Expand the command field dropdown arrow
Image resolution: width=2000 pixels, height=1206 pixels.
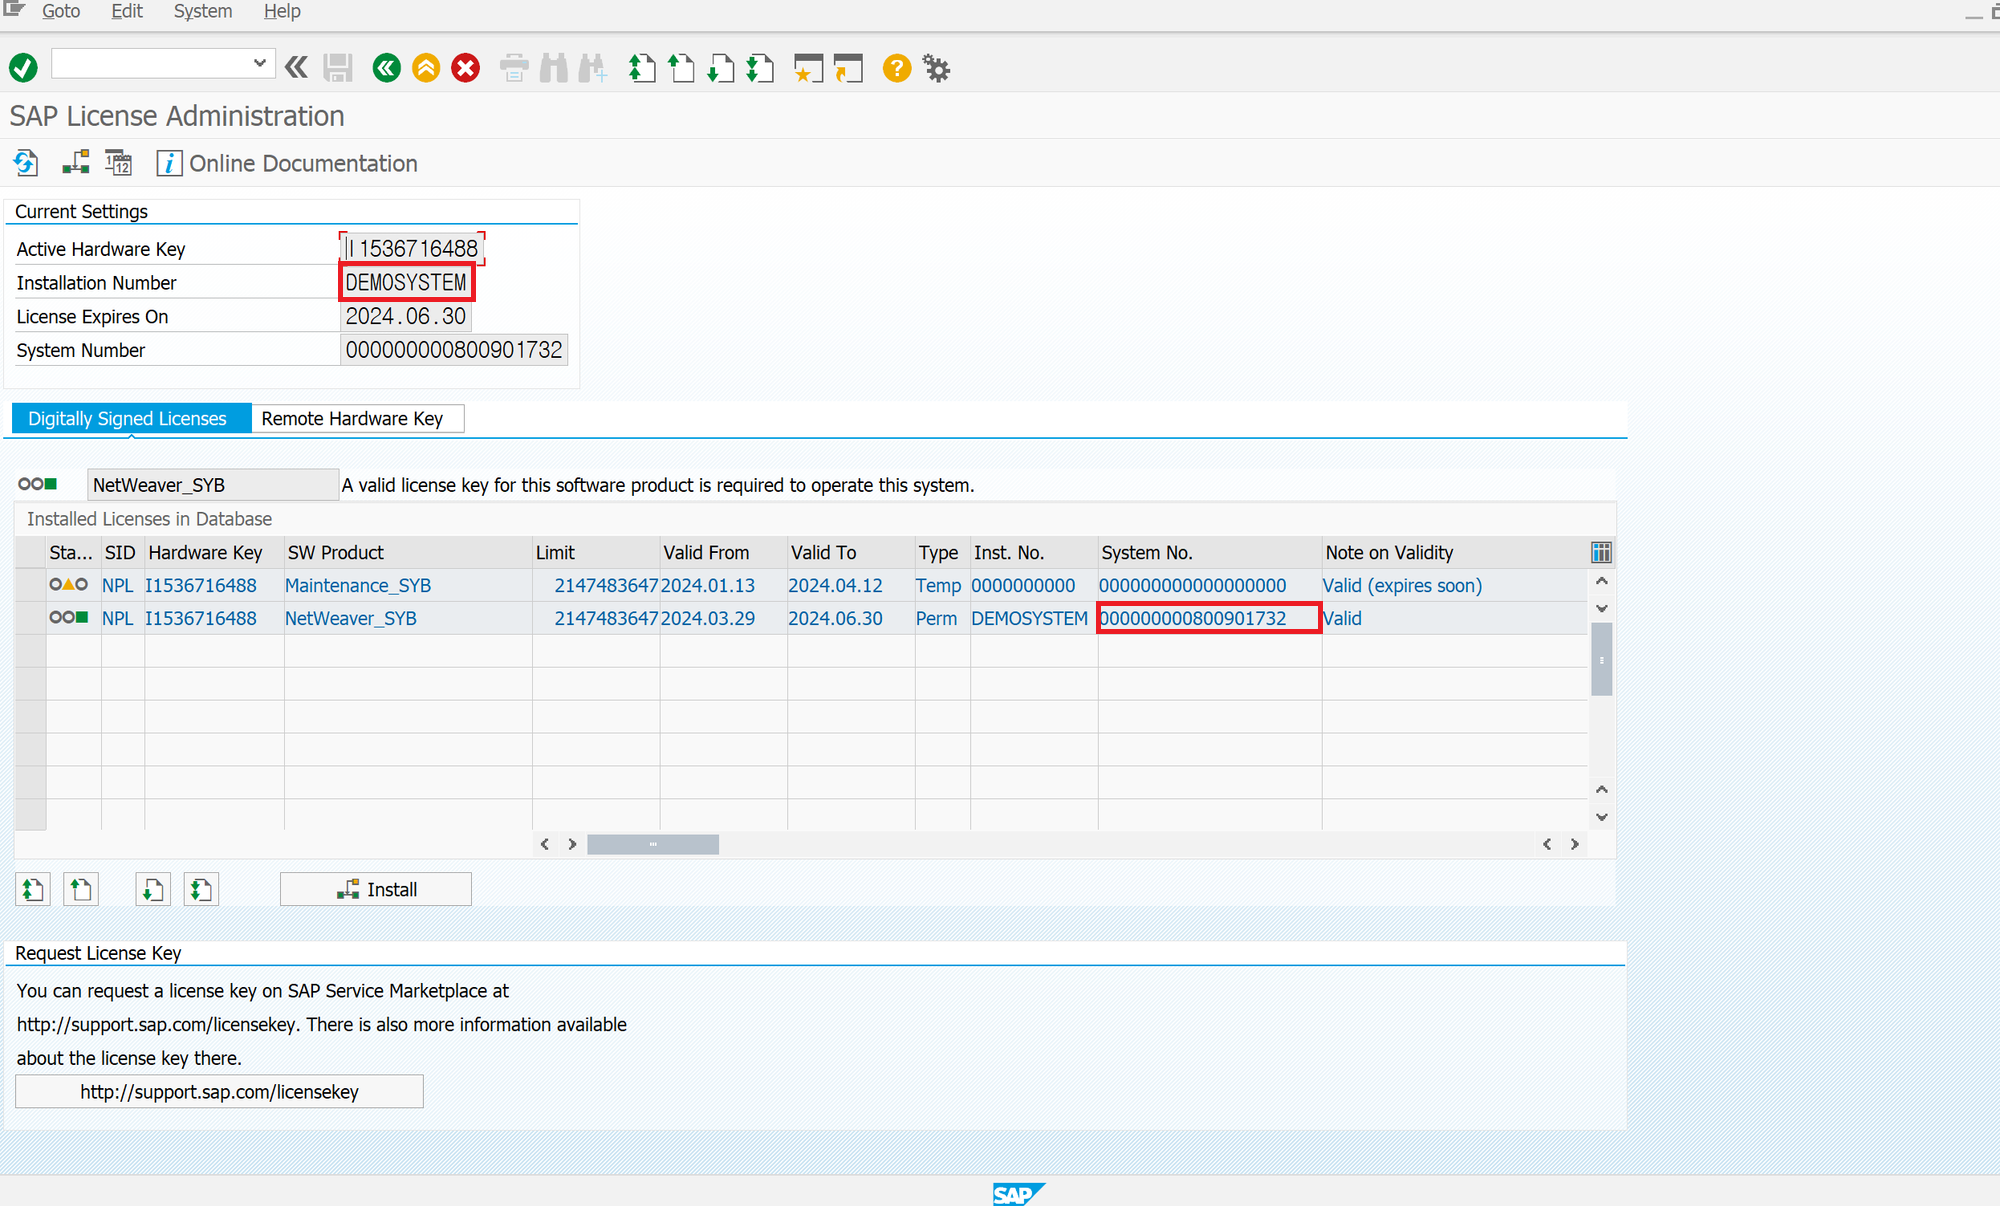pyautogui.click(x=259, y=63)
